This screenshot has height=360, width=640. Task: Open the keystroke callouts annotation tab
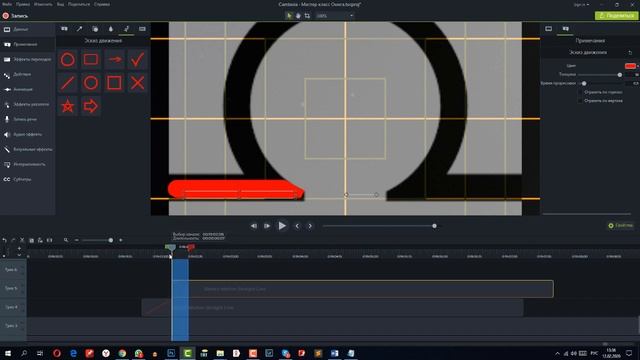coord(142,29)
